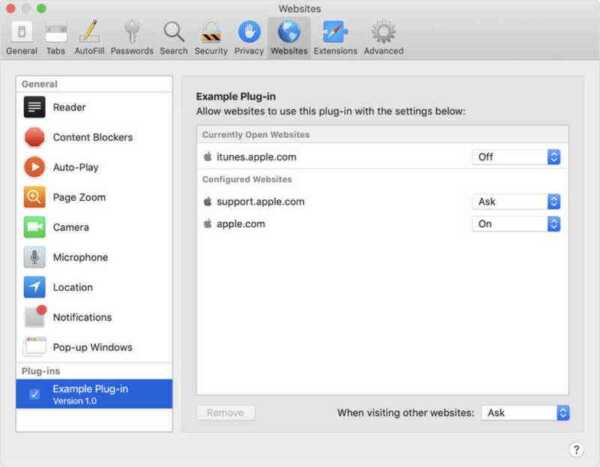Open Camera permissions in sidebar

tap(70, 227)
